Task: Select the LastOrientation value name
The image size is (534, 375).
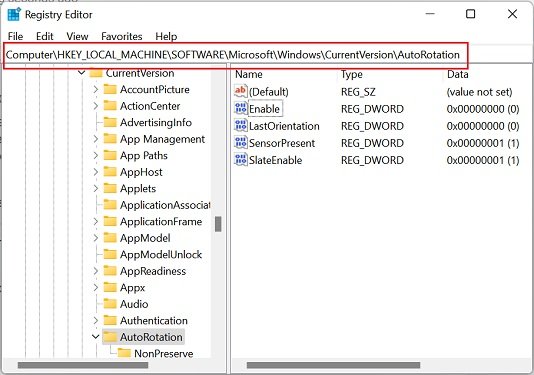Action: (284, 126)
